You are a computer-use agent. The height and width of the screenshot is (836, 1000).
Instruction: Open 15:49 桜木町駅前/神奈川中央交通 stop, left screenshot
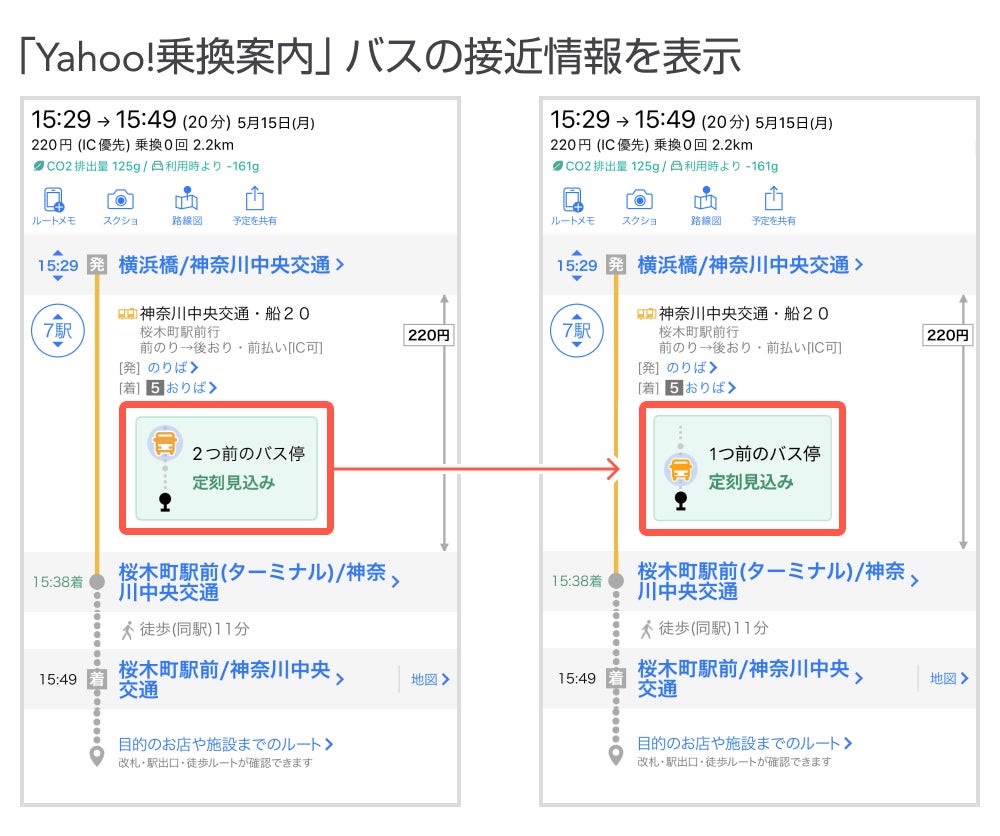tap(231, 679)
